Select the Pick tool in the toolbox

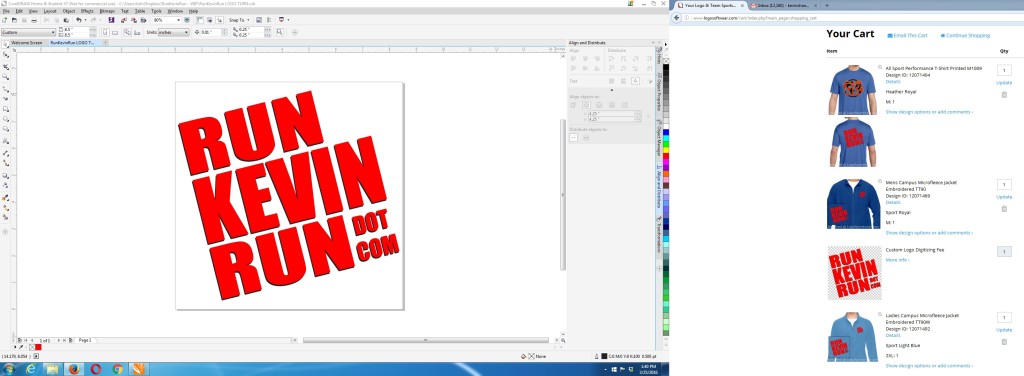click(x=5, y=44)
